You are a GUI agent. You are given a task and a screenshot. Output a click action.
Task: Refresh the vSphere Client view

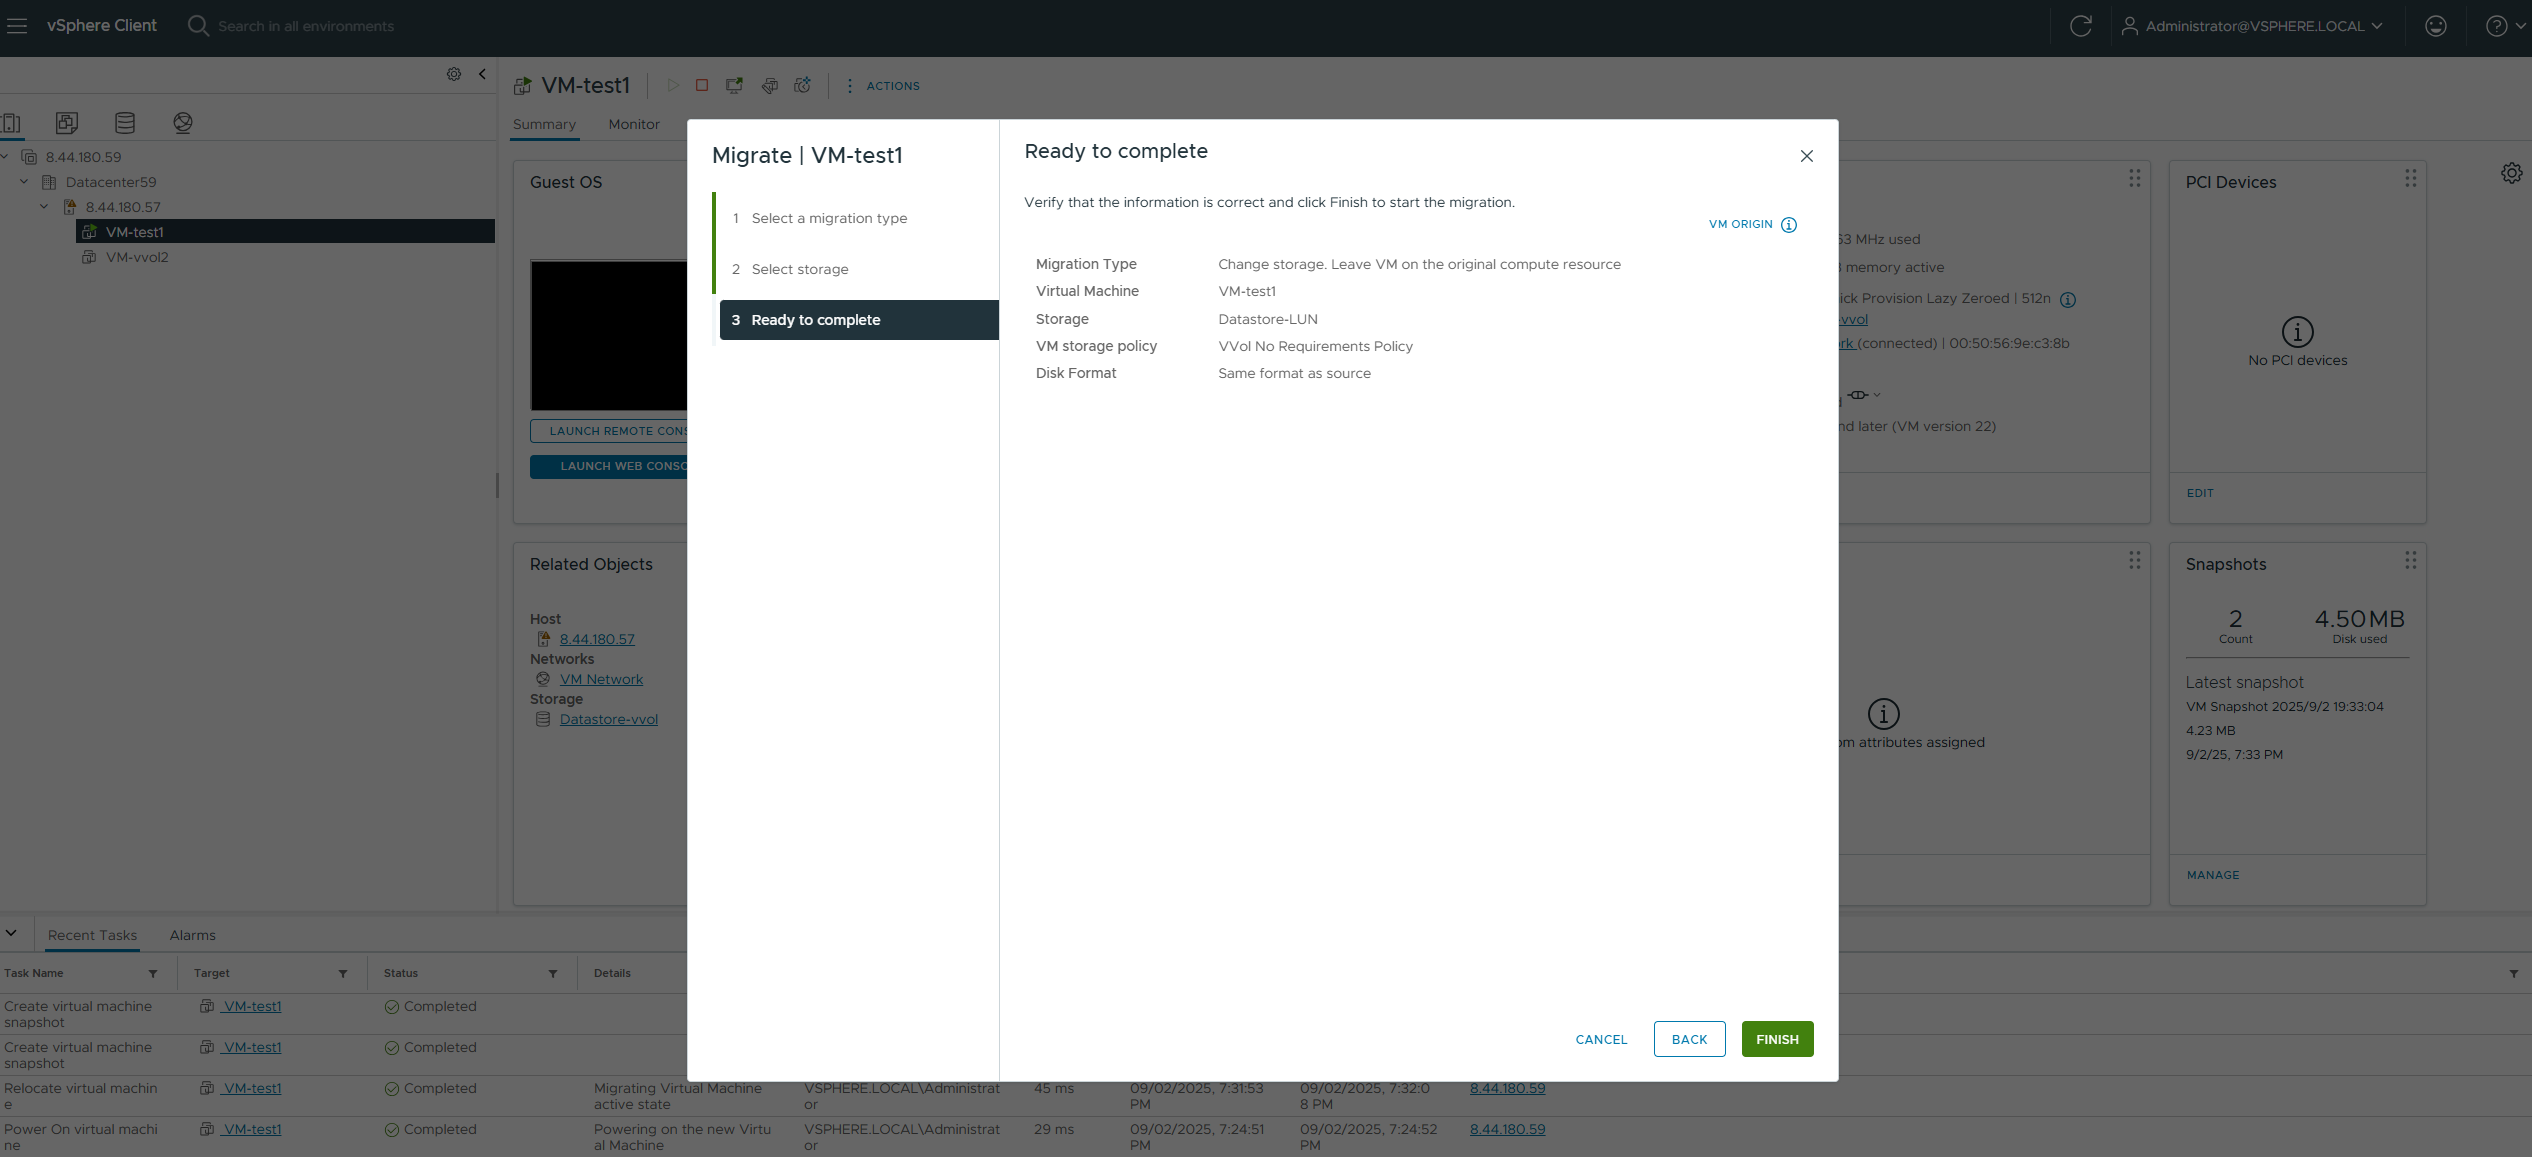[x=2080, y=26]
